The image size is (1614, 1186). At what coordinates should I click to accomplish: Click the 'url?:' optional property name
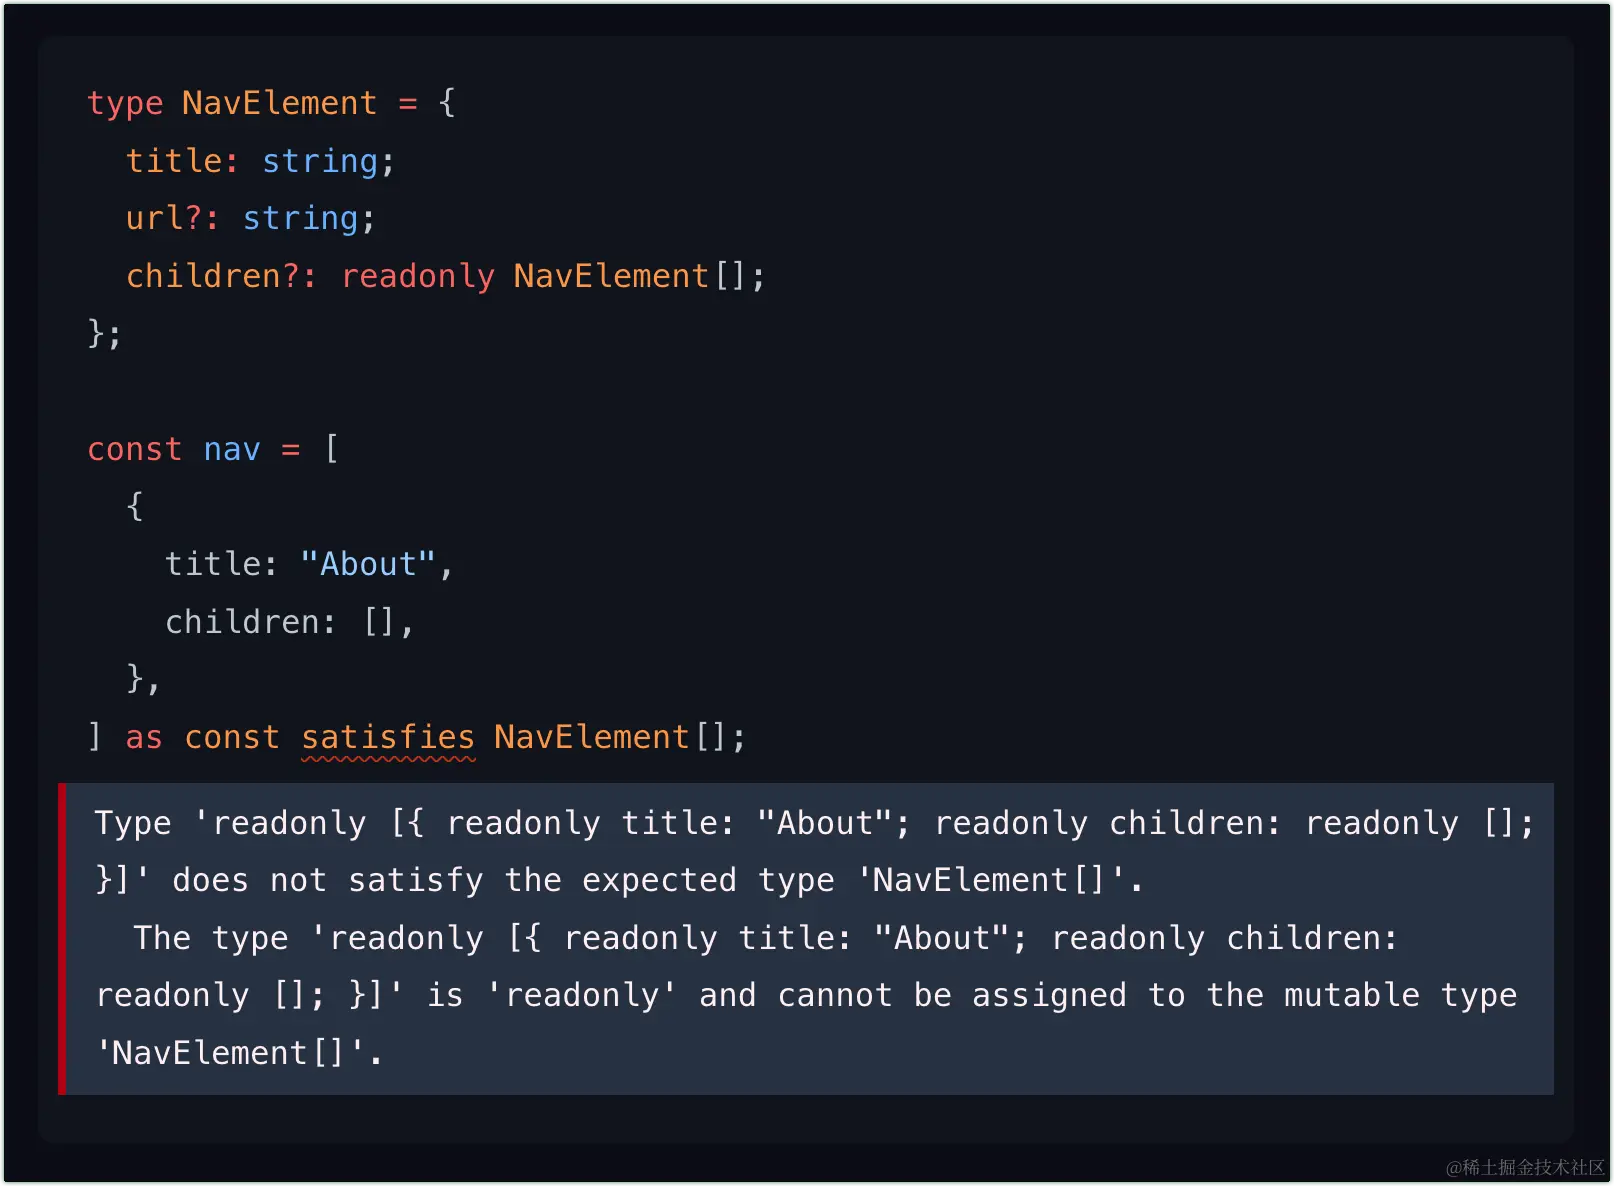click(x=172, y=218)
